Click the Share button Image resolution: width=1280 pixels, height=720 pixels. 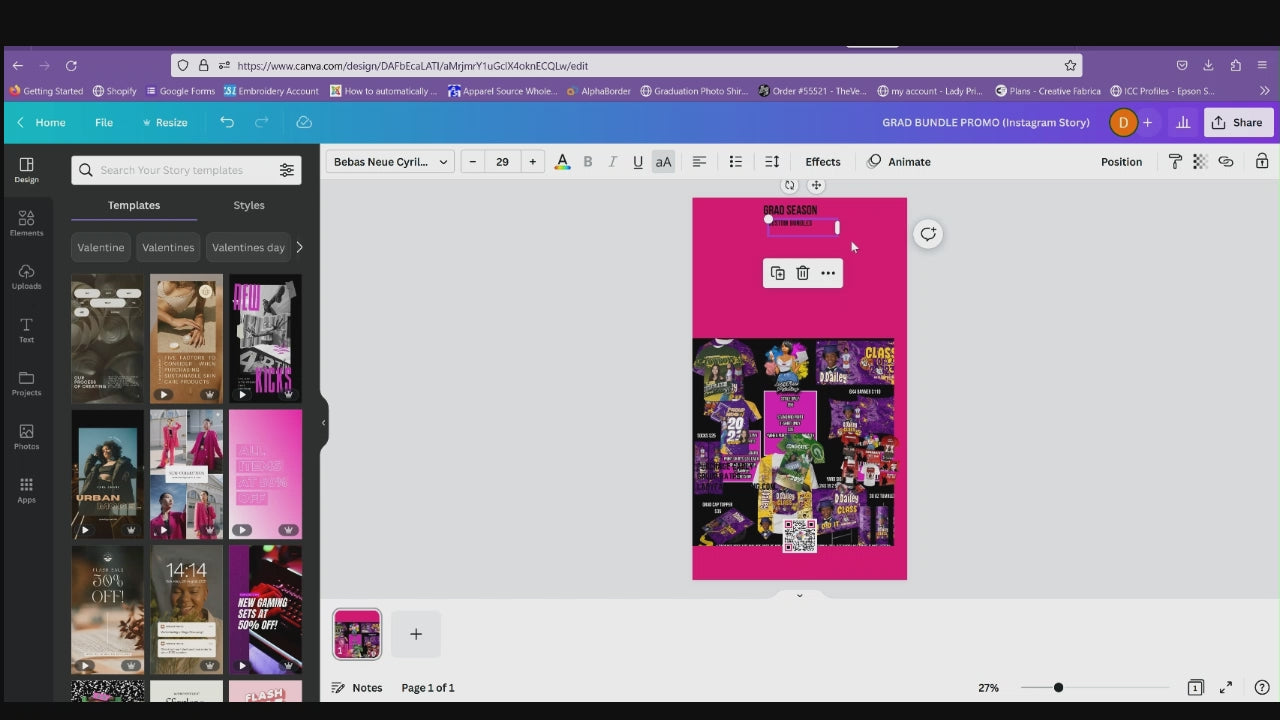coord(1238,122)
